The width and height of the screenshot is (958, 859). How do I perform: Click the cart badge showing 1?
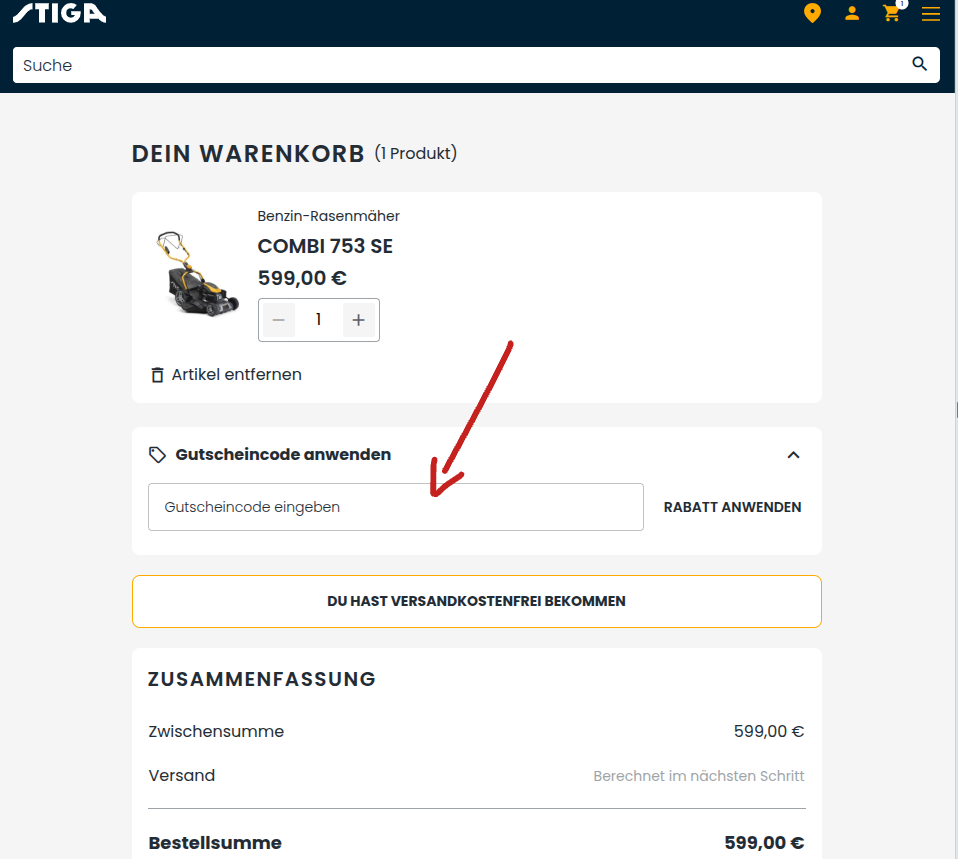pyautogui.click(x=901, y=5)
